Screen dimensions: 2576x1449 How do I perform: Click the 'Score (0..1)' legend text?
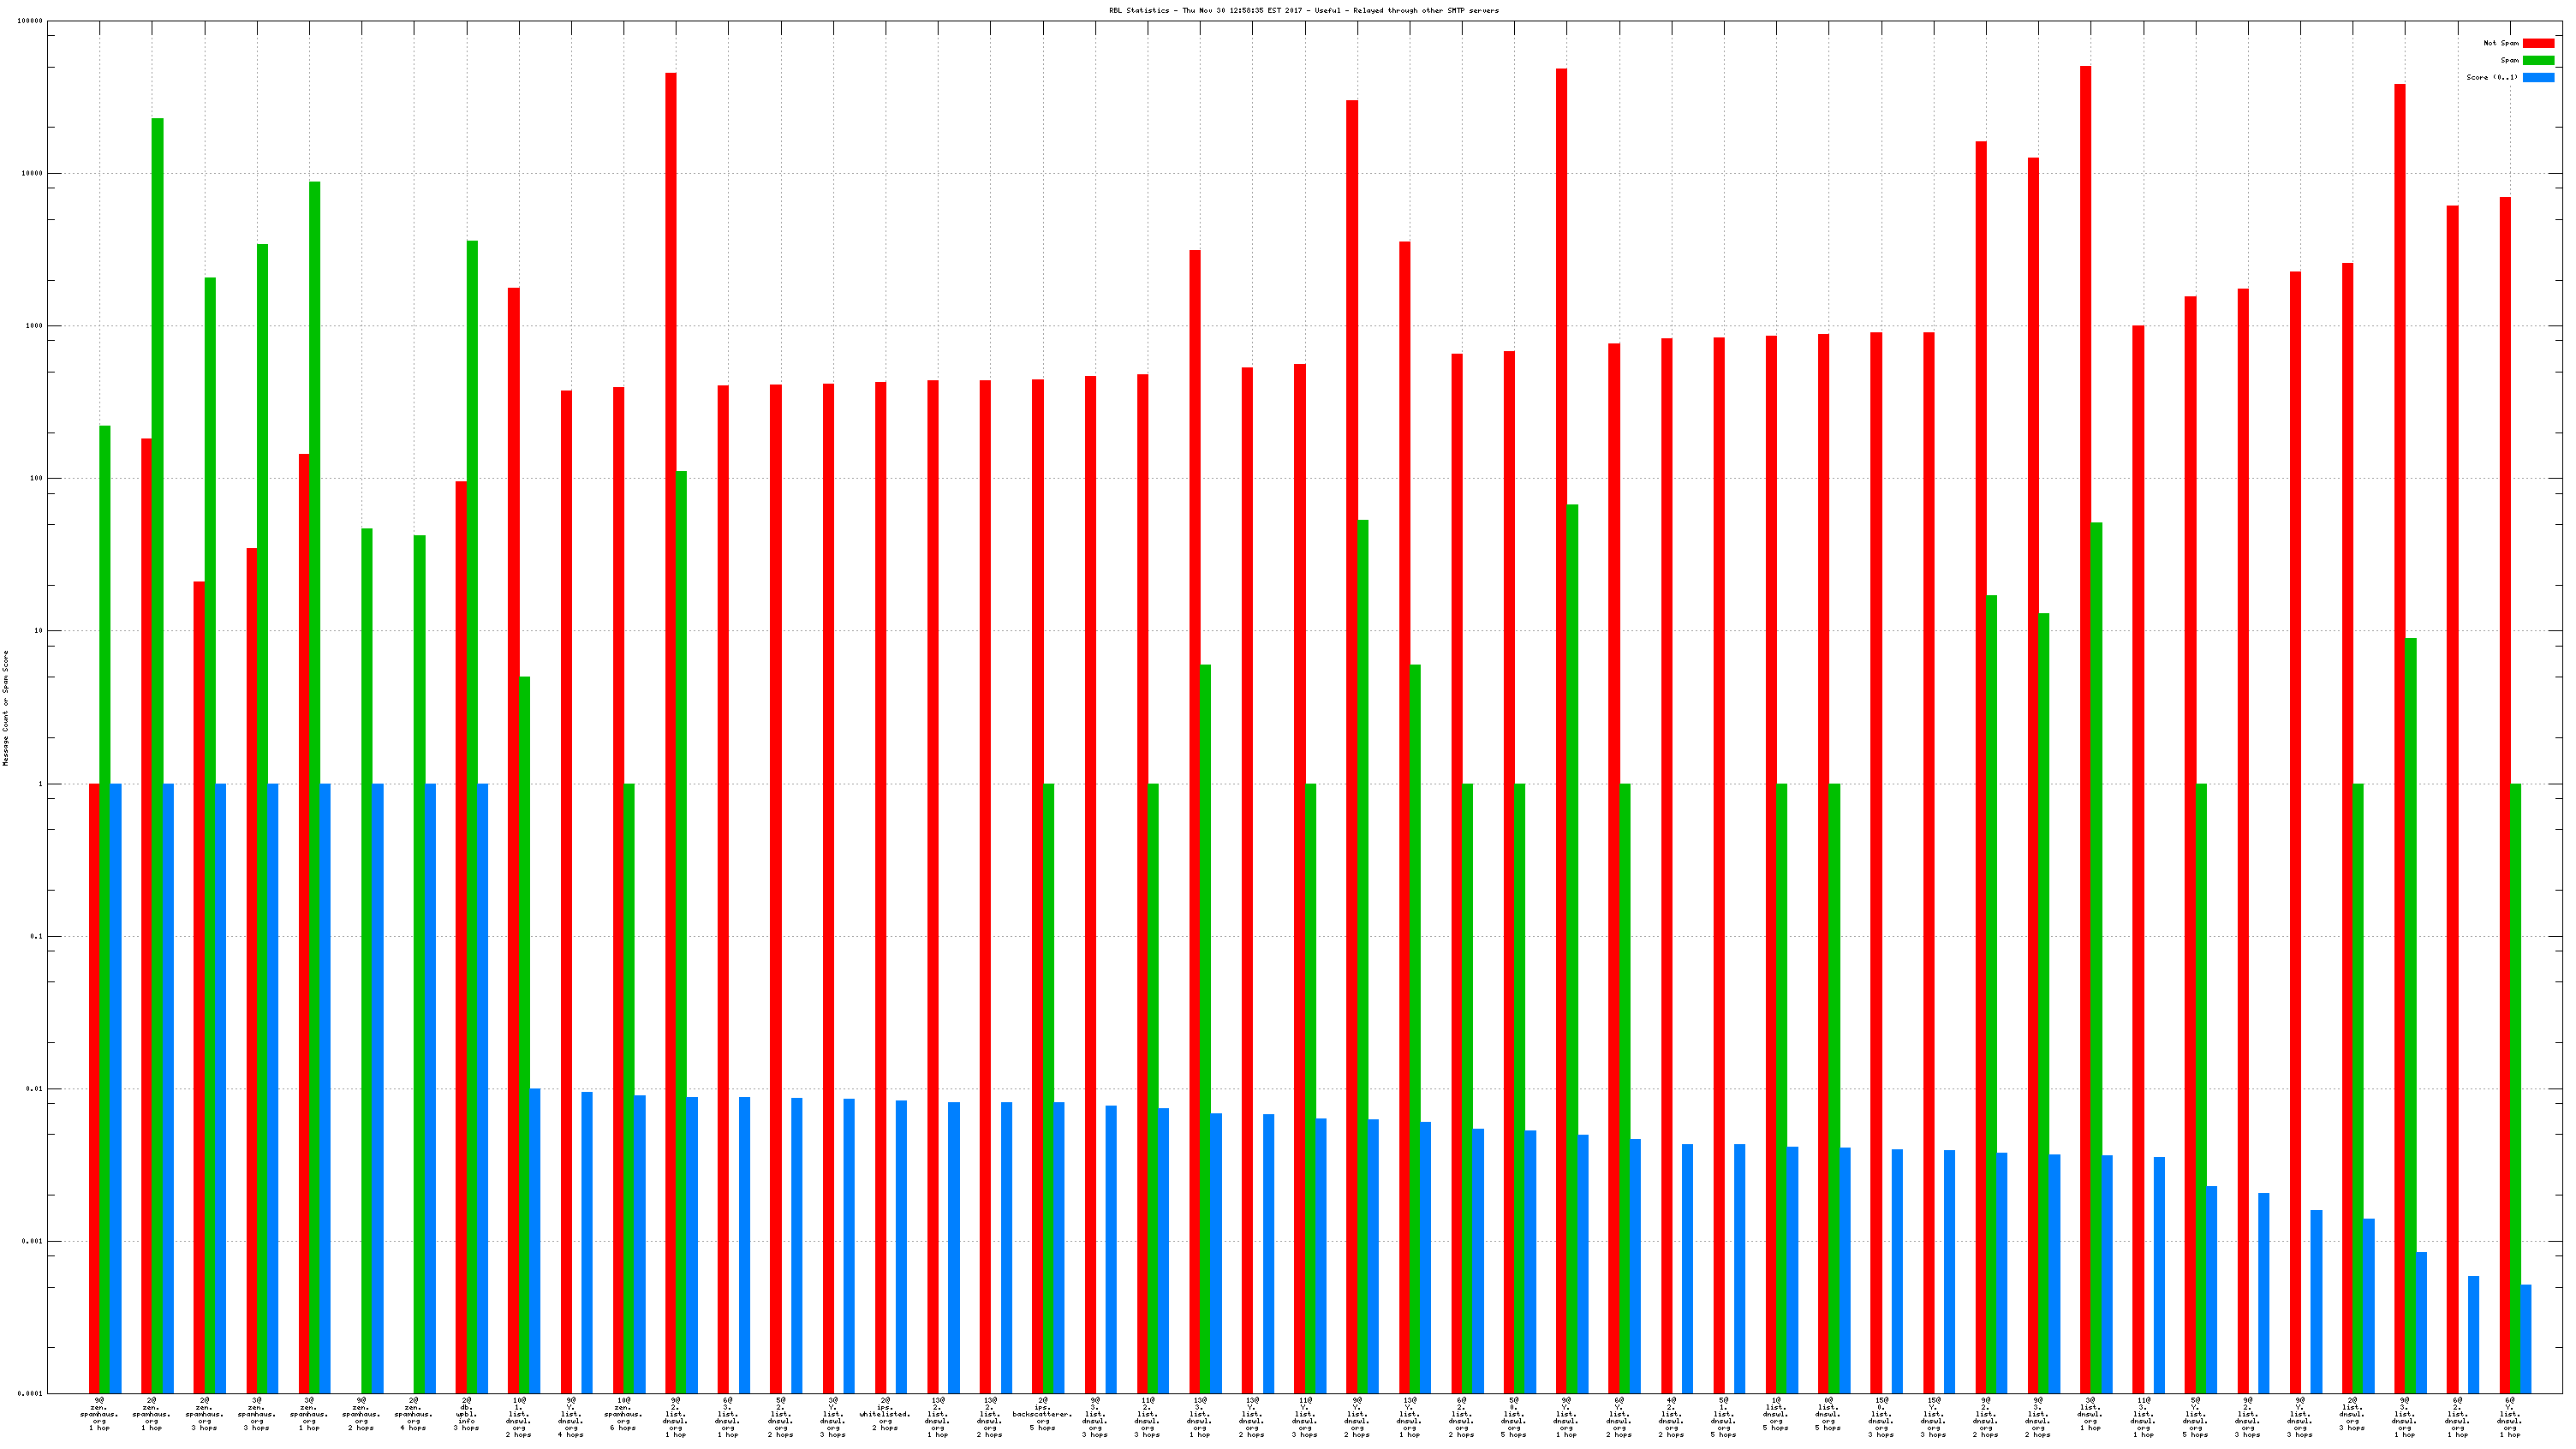pos(2491,77)
